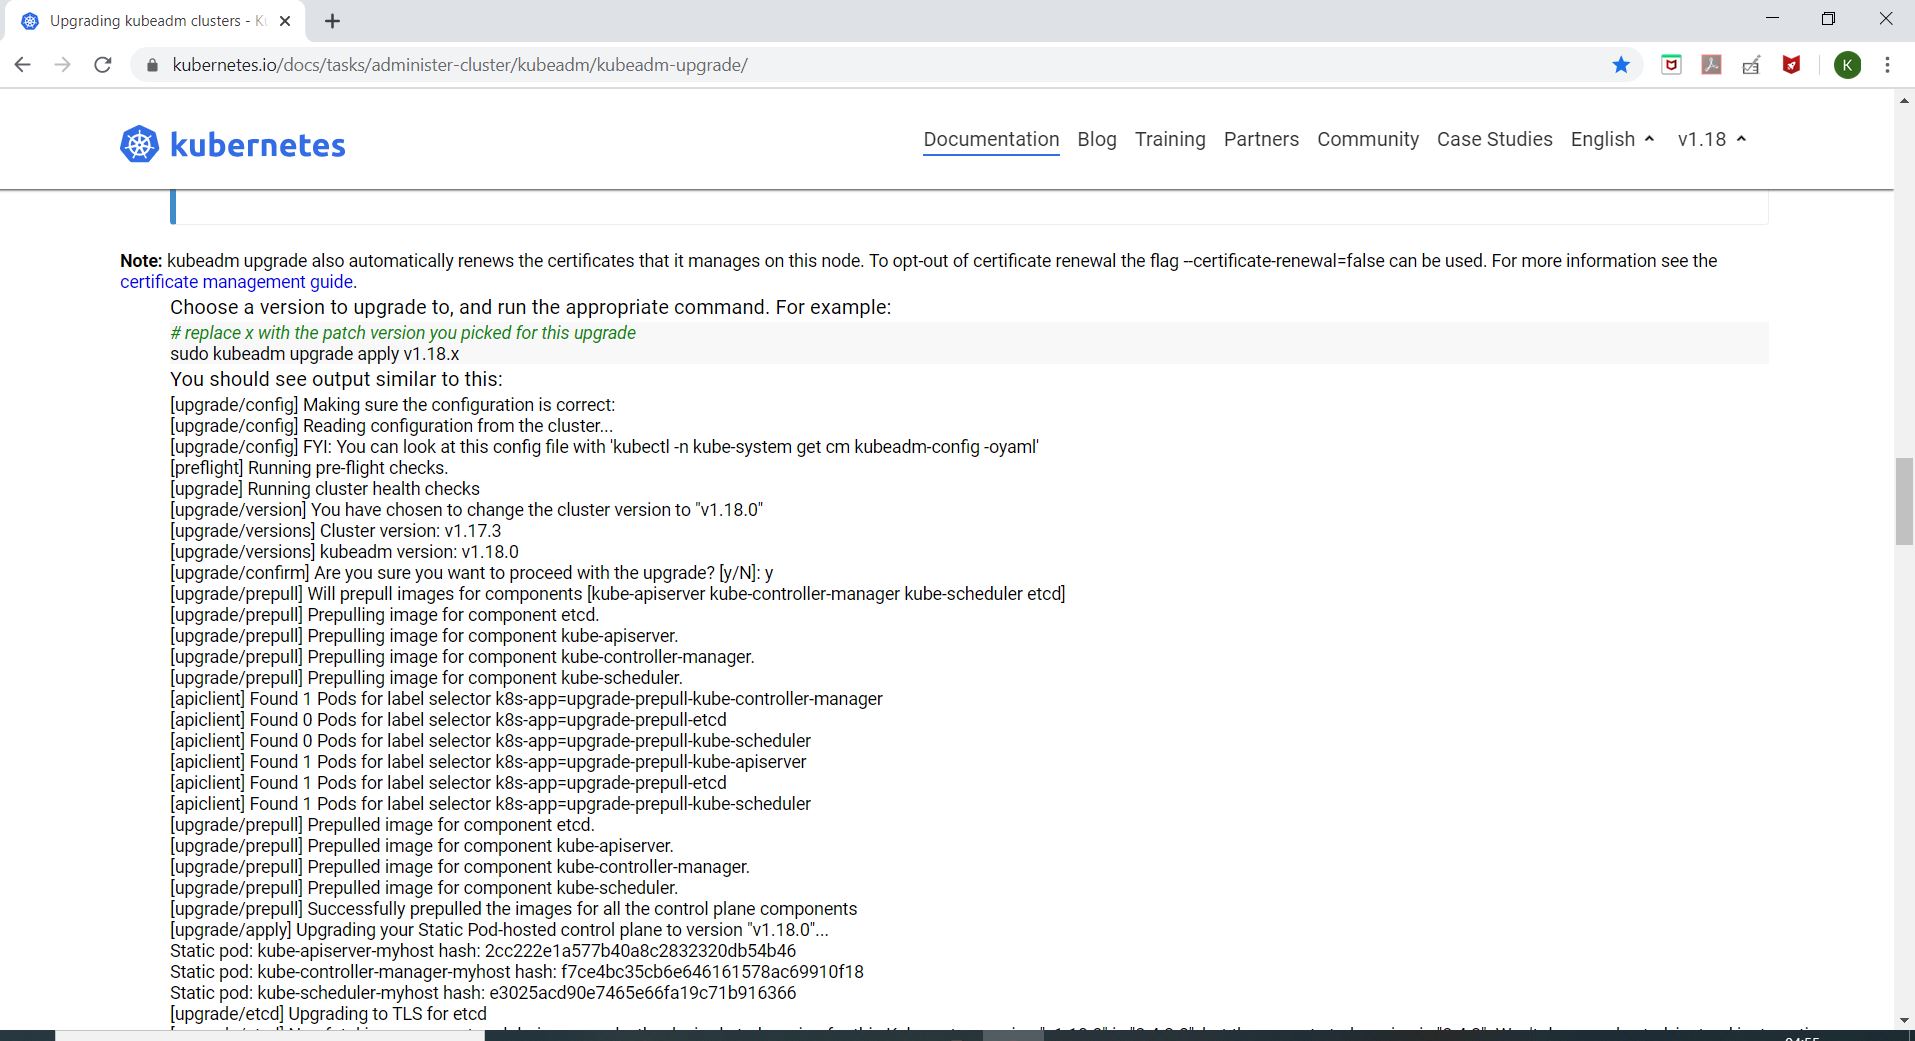Click the 'sudo kubeadm upgrade apply v1.18.x' command

315,354
